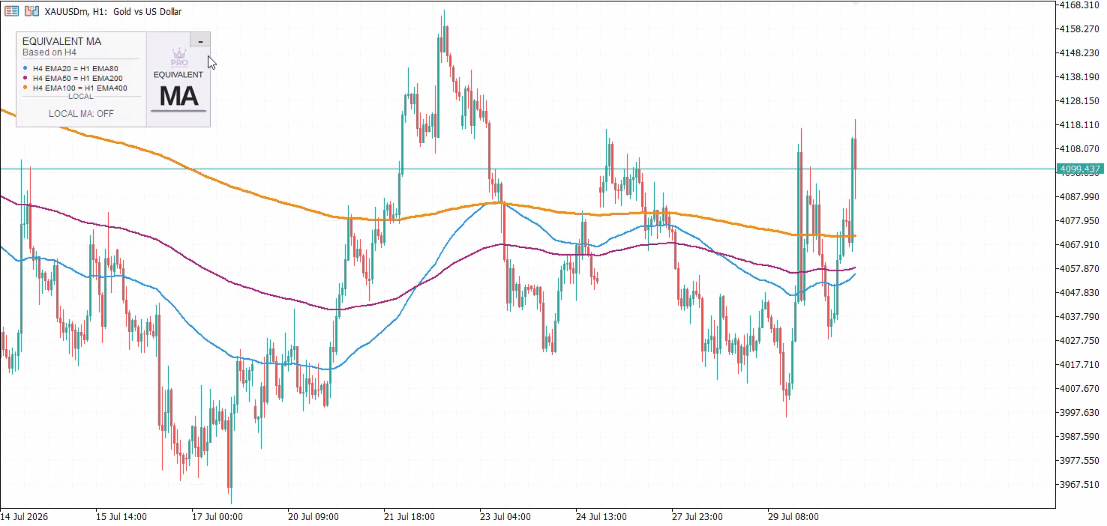This screenshot has height=526, width=1107.
Task: Open the one-click trading panel icon
Action: click(11, 11)
